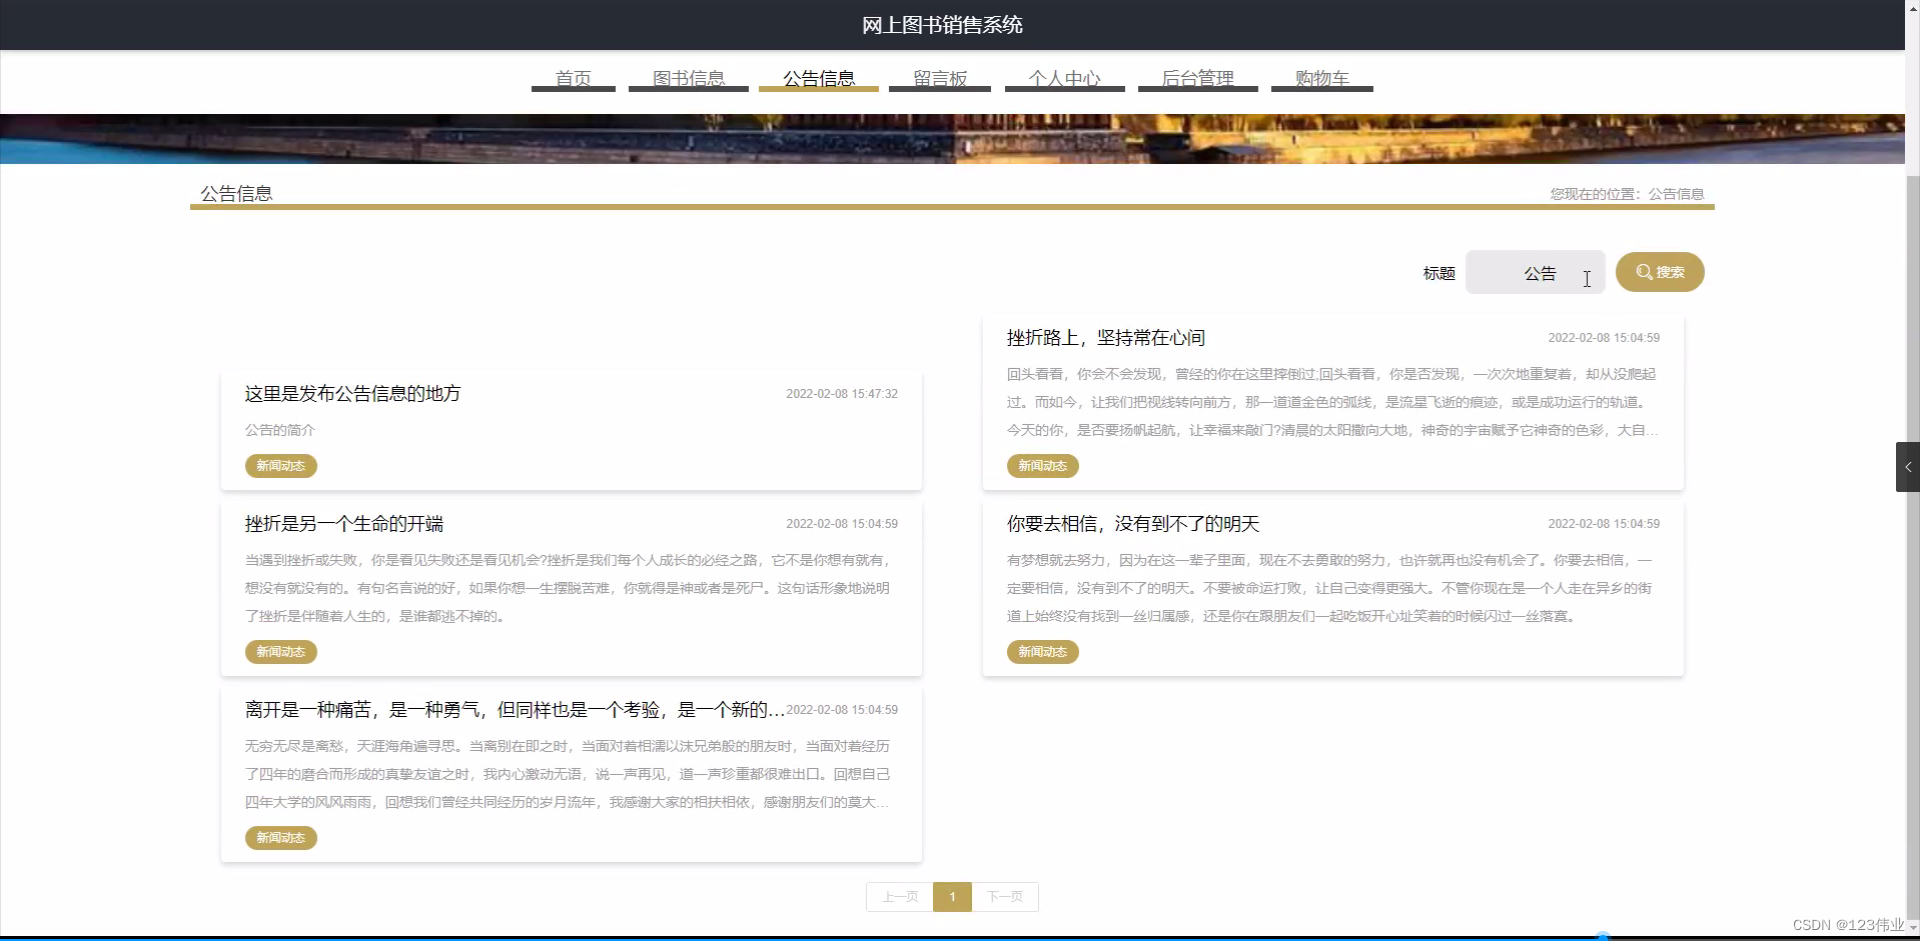Click the 新闻动态 tag on 这里是发布公告信息的地方

tap(281, 466)
